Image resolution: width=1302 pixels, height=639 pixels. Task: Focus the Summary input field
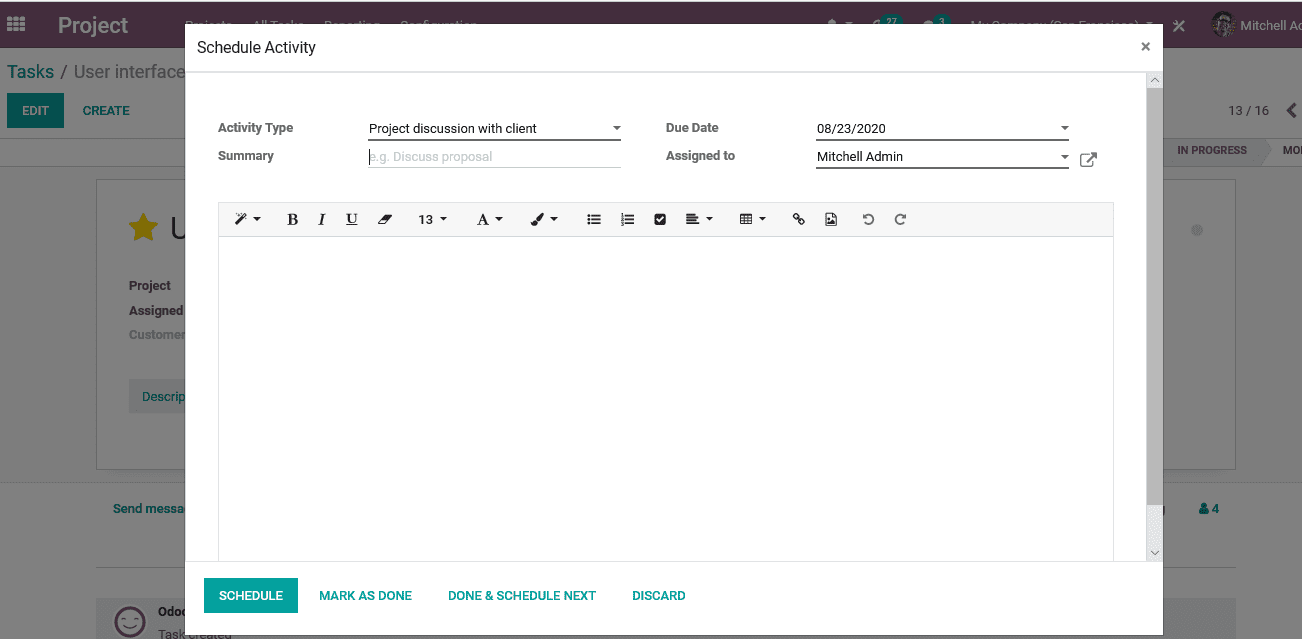pos(494,156)
